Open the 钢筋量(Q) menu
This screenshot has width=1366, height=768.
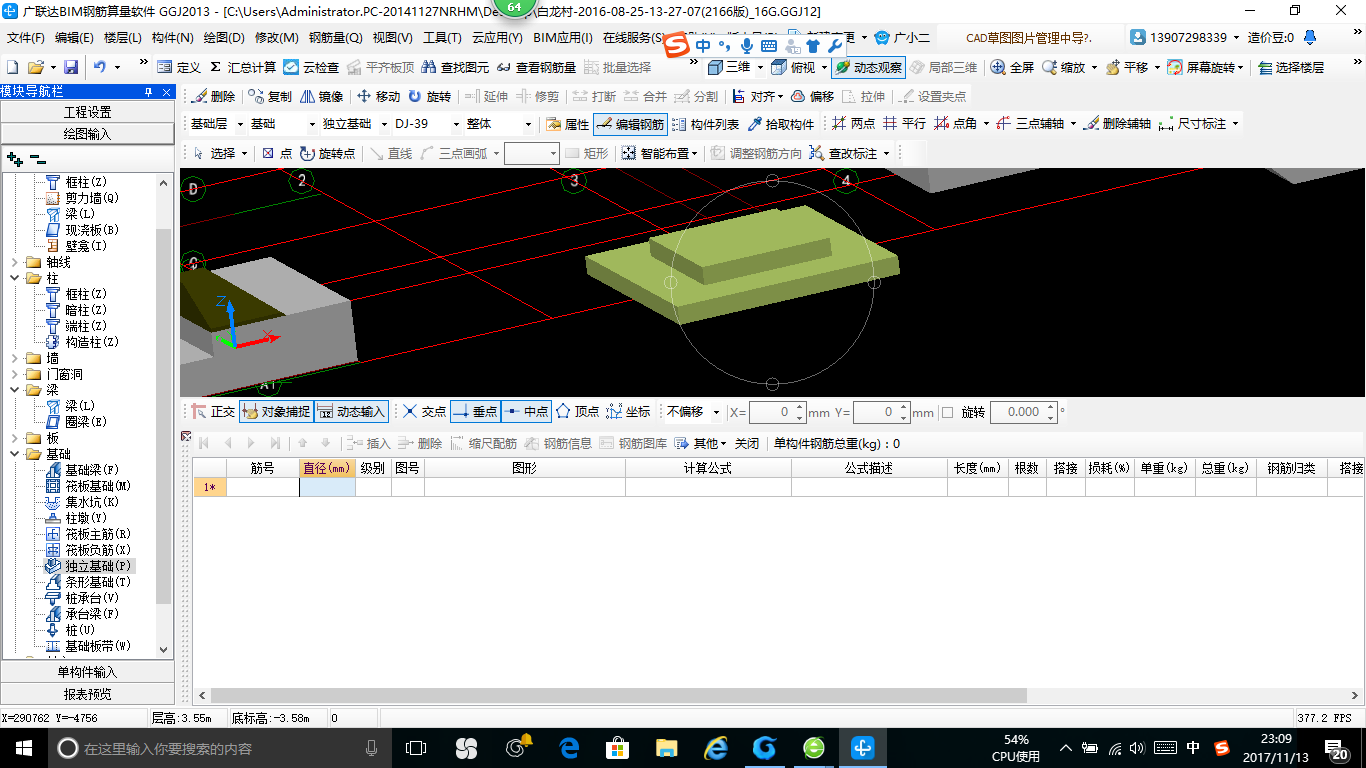pyautogui.click(x=335, y=38)
